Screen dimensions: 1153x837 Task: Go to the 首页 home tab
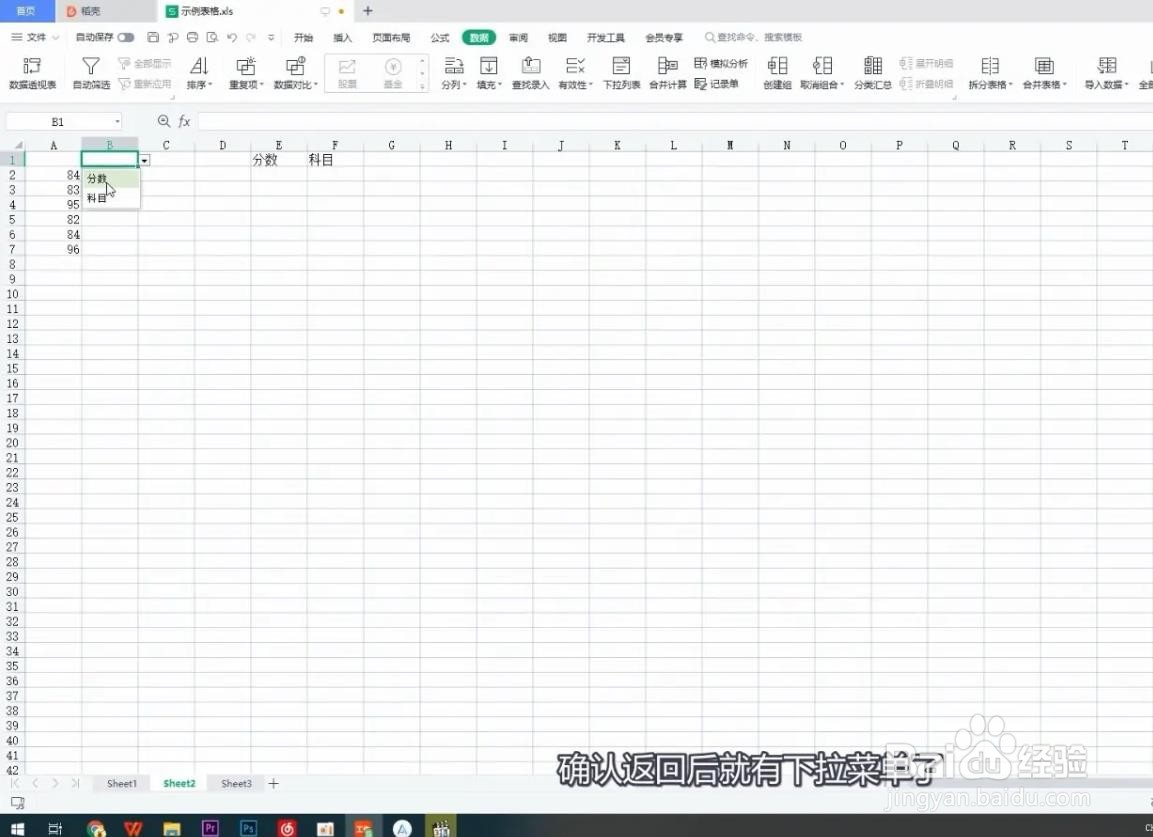(26, 11)
